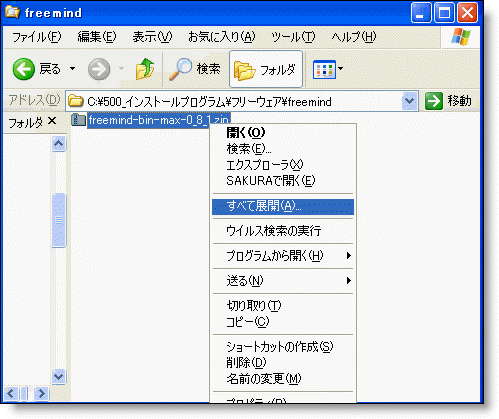Select the freemind-bin-max-0_8_1.zip filename
The image size is (499, 419).
[x=159, y=120]
